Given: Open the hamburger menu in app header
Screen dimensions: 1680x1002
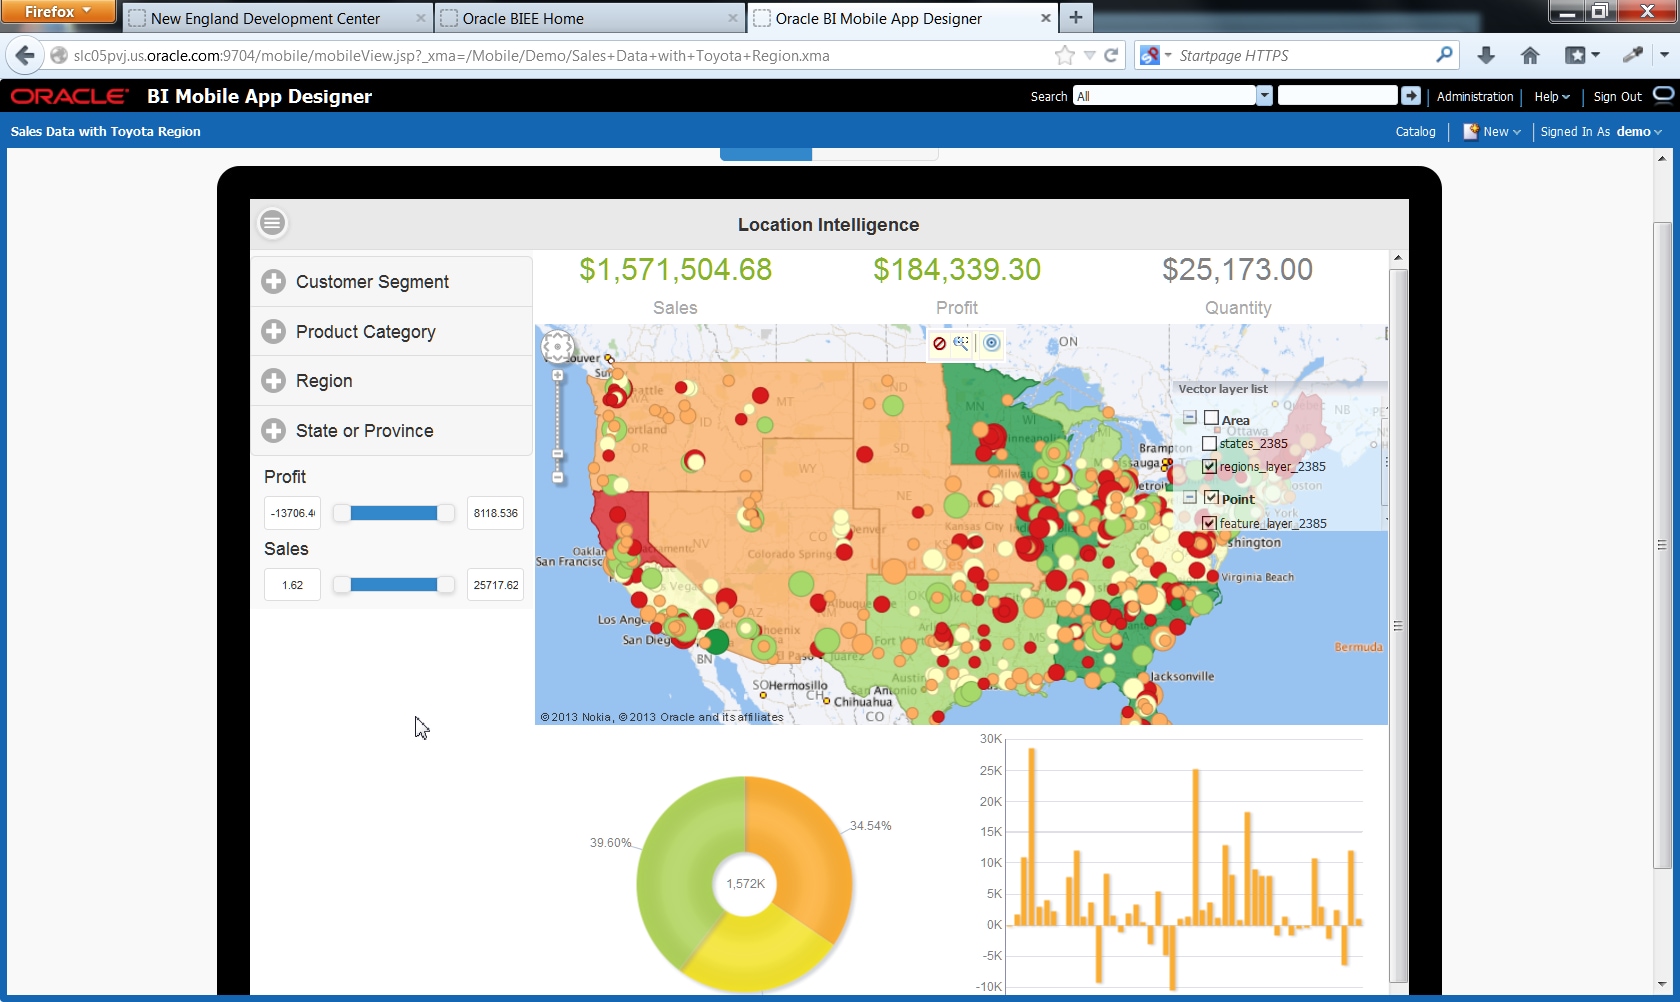Looking at the screenshot, I should (272, 223).
